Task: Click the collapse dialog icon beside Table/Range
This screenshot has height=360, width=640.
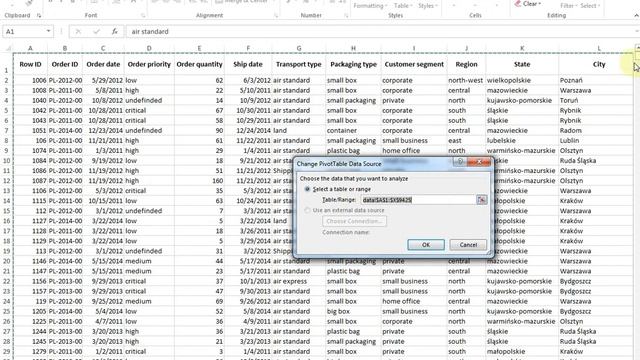Action: 482,200
